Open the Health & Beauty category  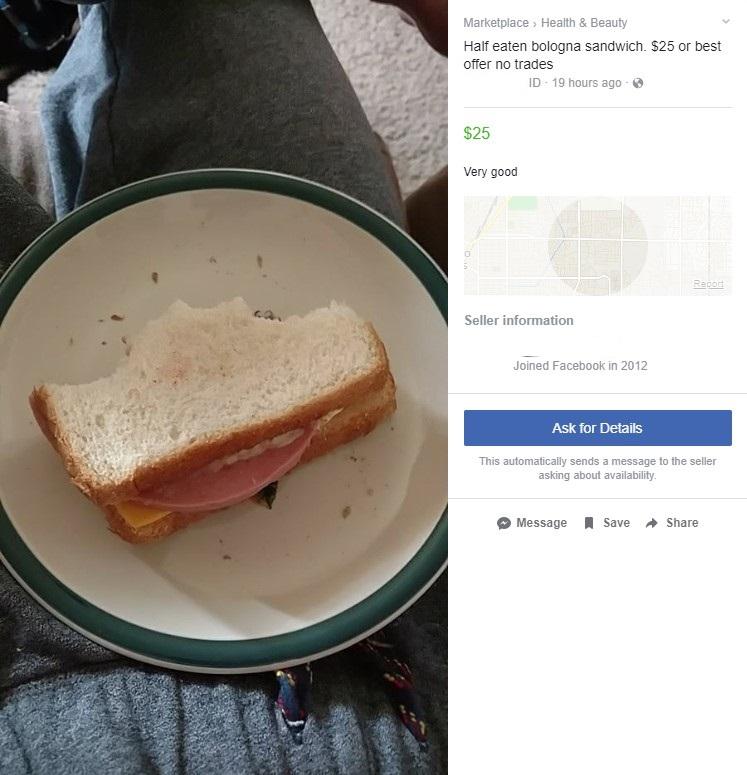tap(584, 23)
